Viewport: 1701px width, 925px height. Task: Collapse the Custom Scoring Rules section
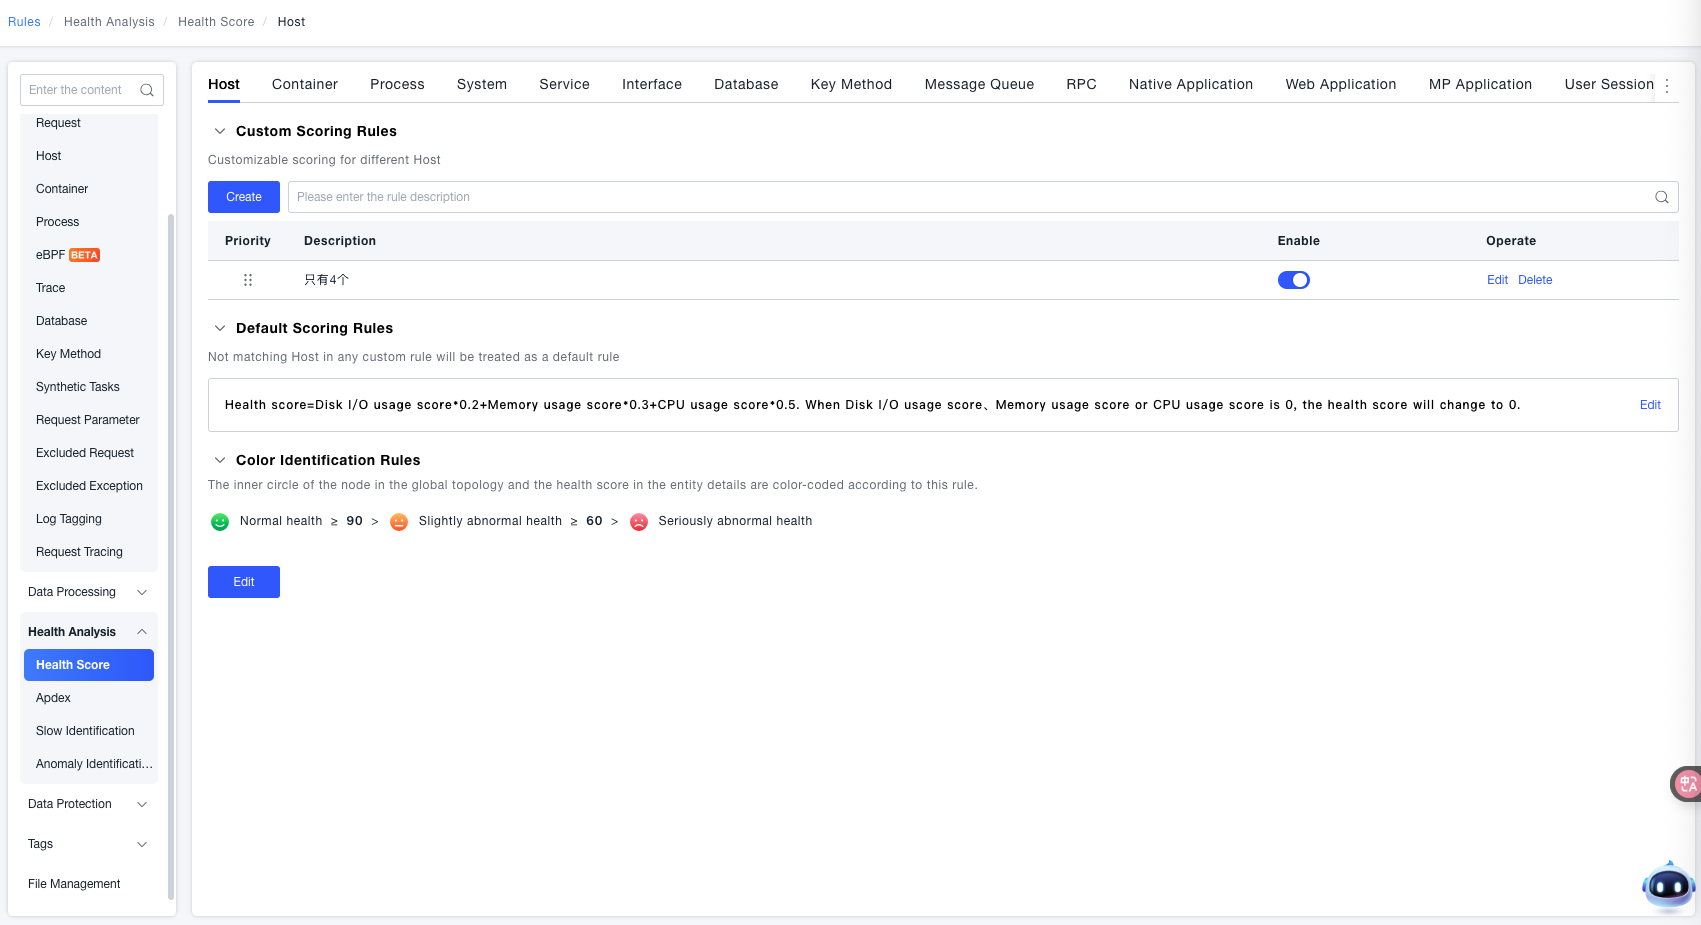[220, 131]
